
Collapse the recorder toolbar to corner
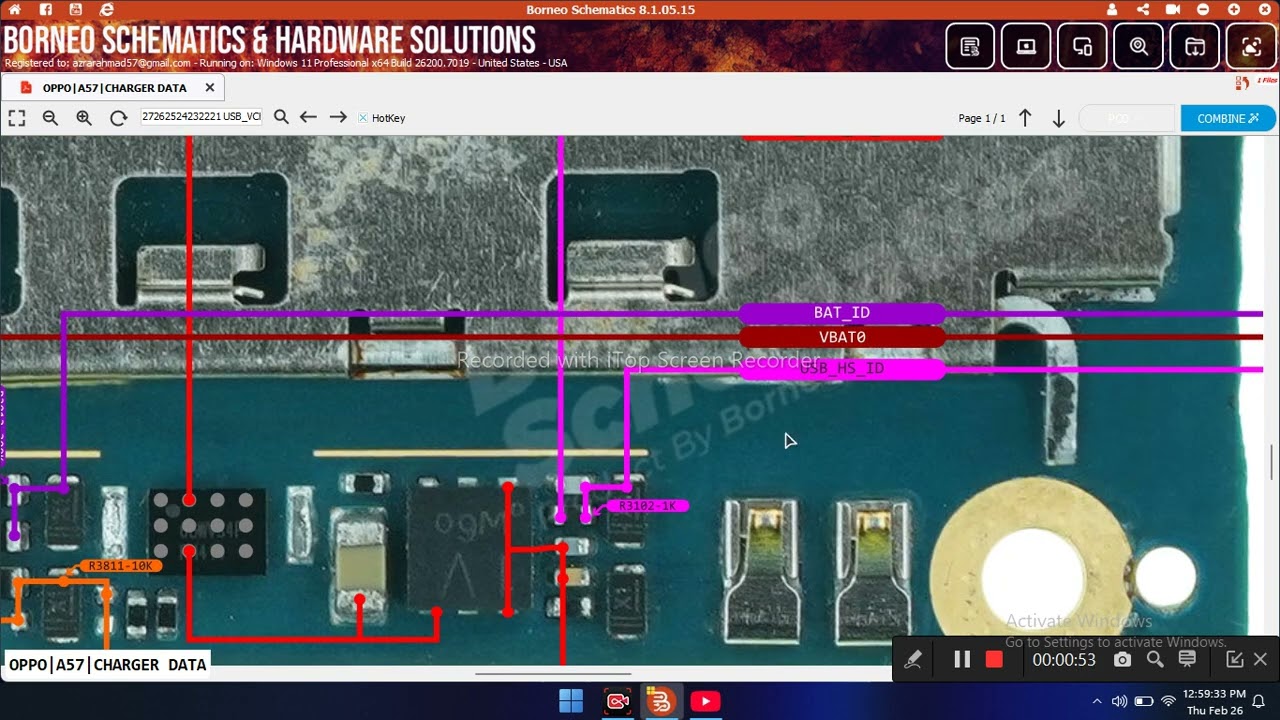[x=1235, y=659]
